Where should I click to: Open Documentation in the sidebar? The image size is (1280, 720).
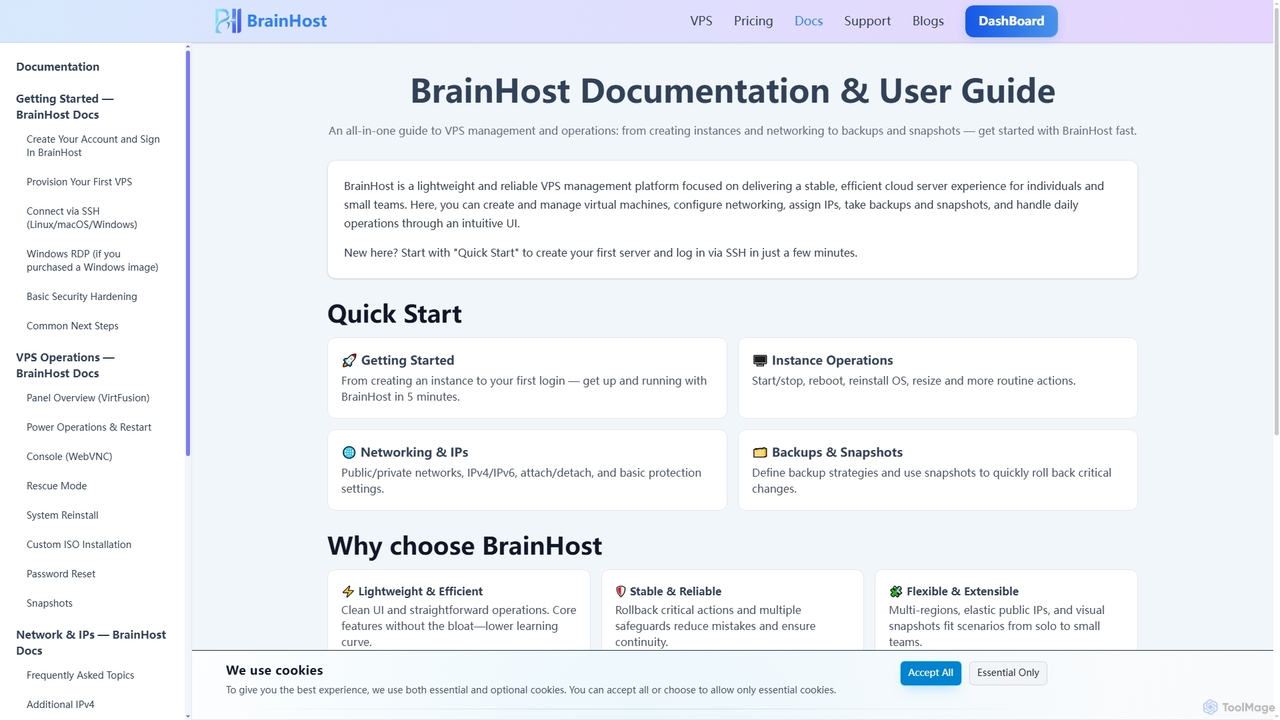(x=58, y=67)
